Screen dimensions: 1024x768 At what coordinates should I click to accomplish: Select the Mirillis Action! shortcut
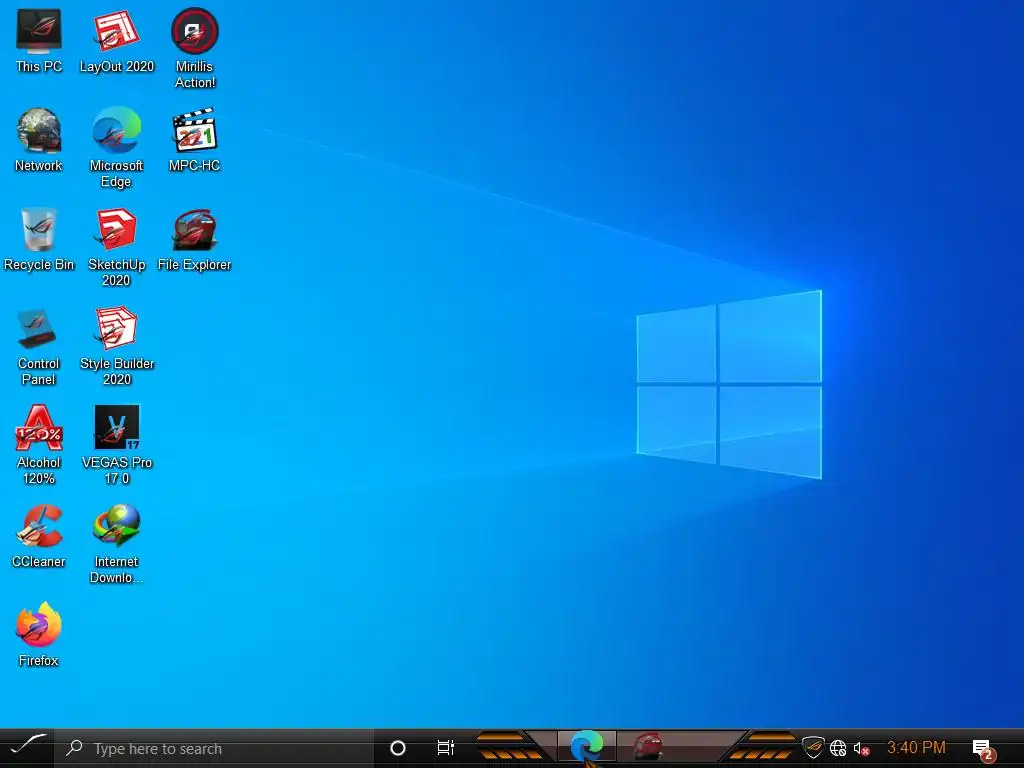pos(195,49)
